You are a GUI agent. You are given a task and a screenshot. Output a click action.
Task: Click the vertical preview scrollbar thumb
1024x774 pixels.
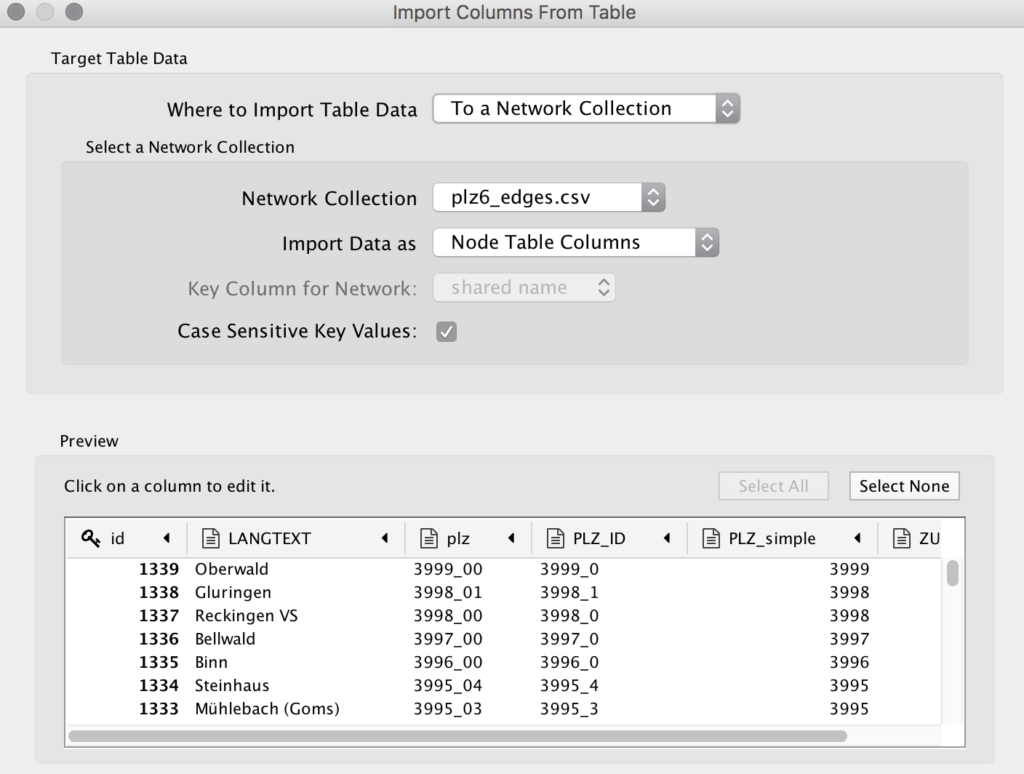(953, 573)
